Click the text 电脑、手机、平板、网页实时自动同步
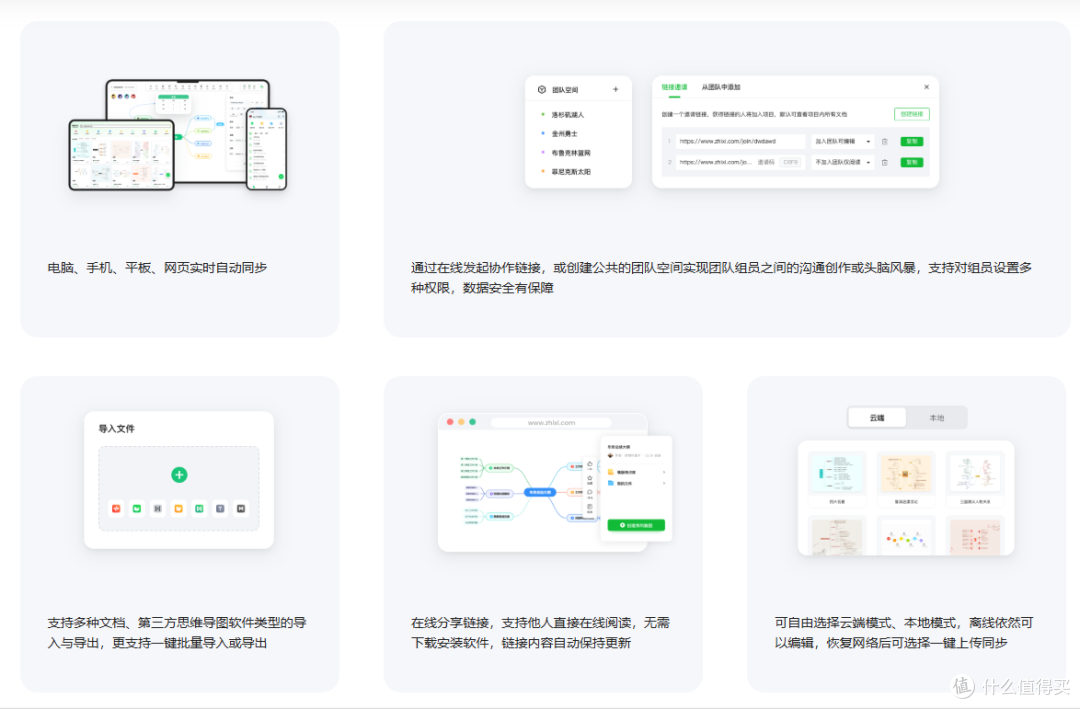The height and width of the screenshot is (709, 1080). click(157, 267)
